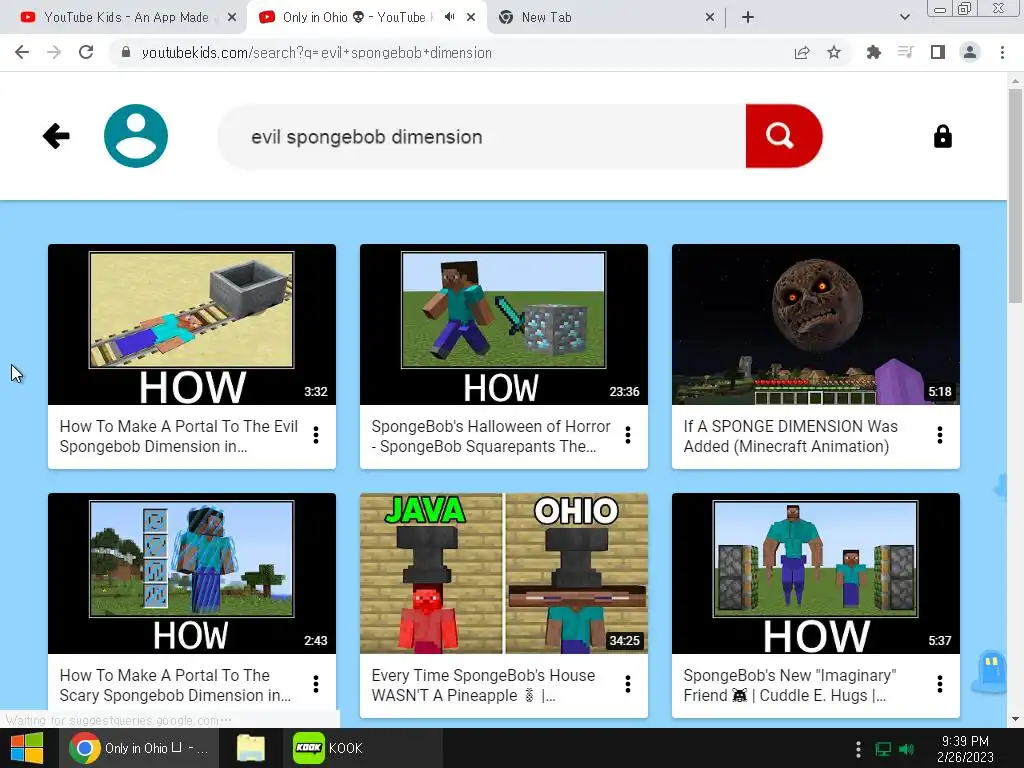
Task: Open title If A SPONGE DIMENSION Was Added
Action: [x=790, y=436]
